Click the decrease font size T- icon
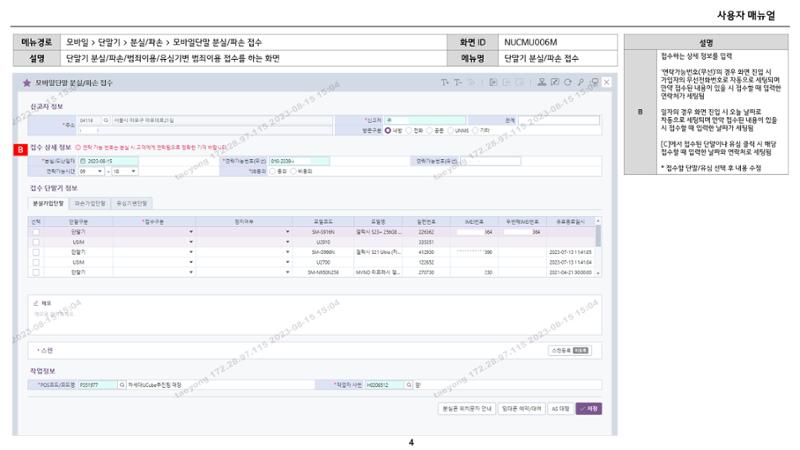 [458, 82]
